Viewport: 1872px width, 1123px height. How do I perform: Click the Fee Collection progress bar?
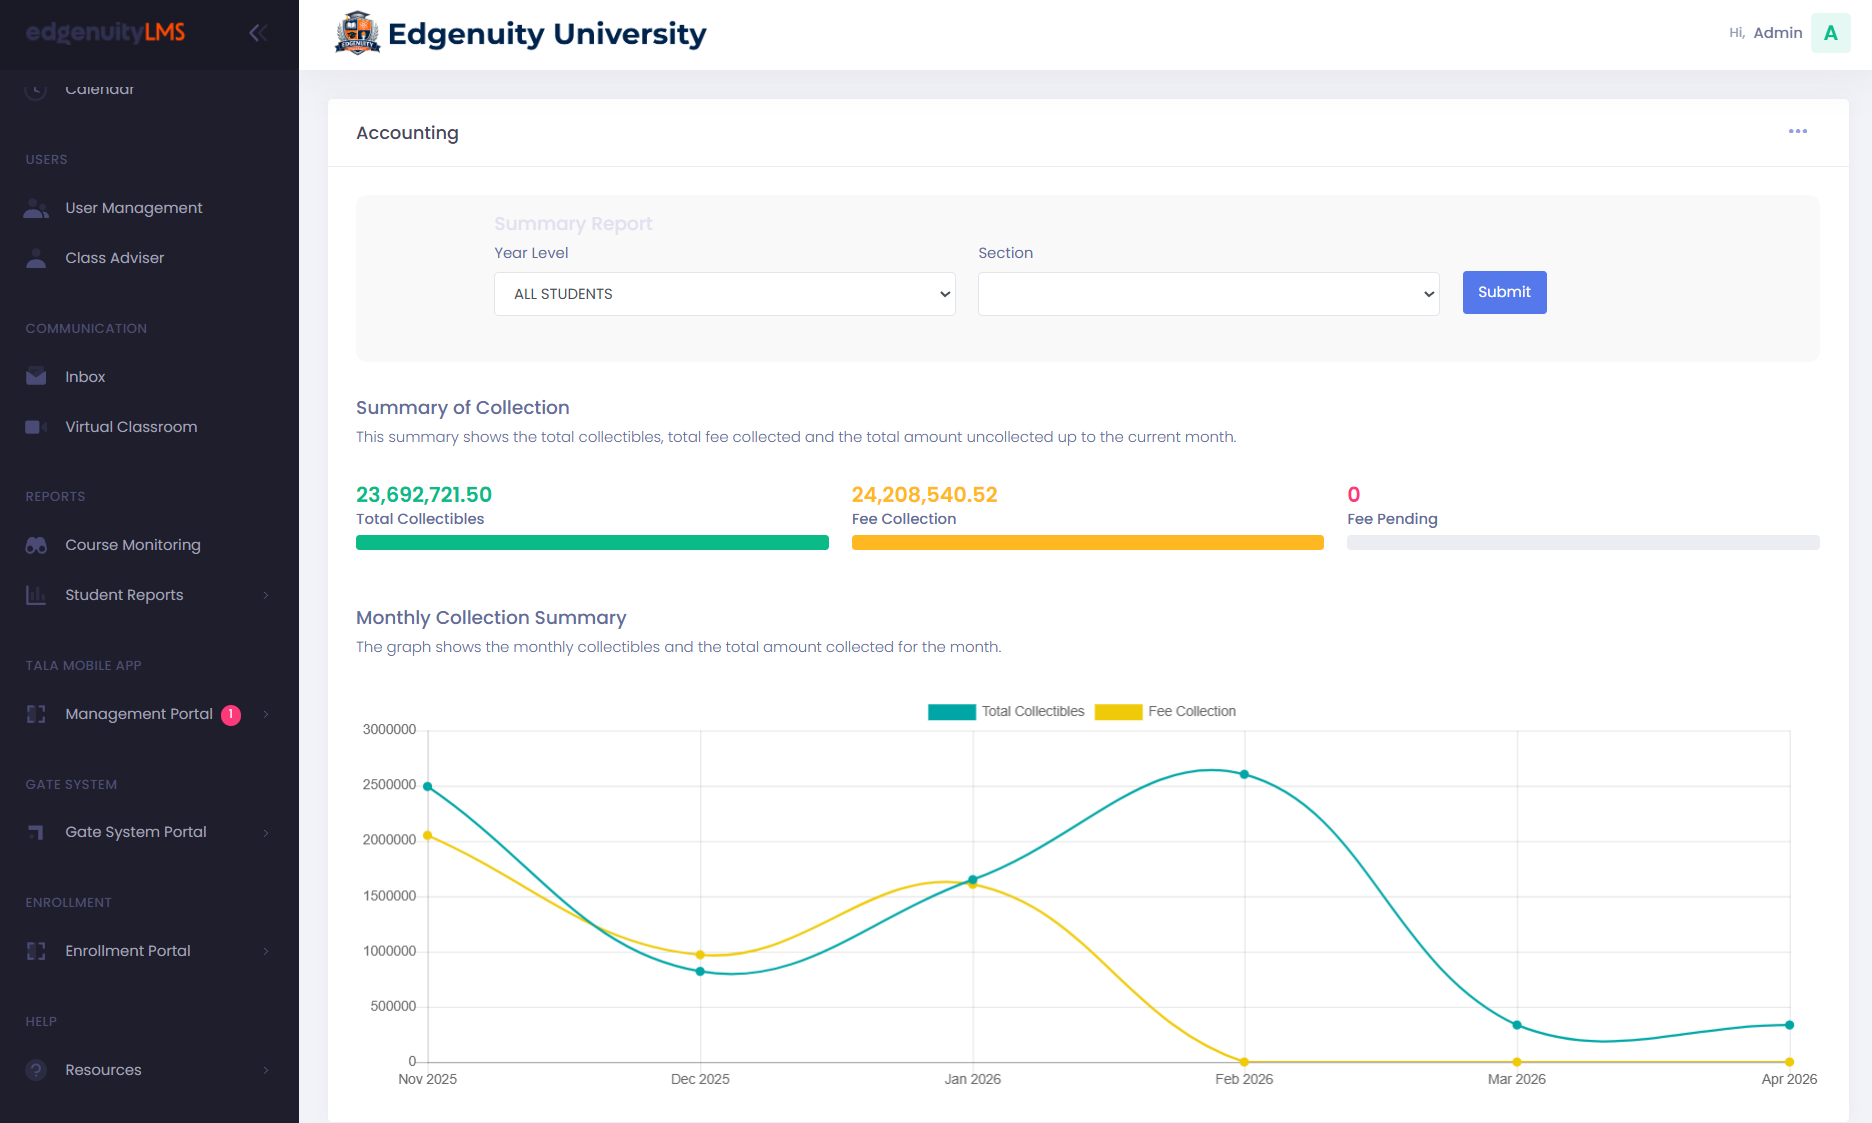(1087, 542)
